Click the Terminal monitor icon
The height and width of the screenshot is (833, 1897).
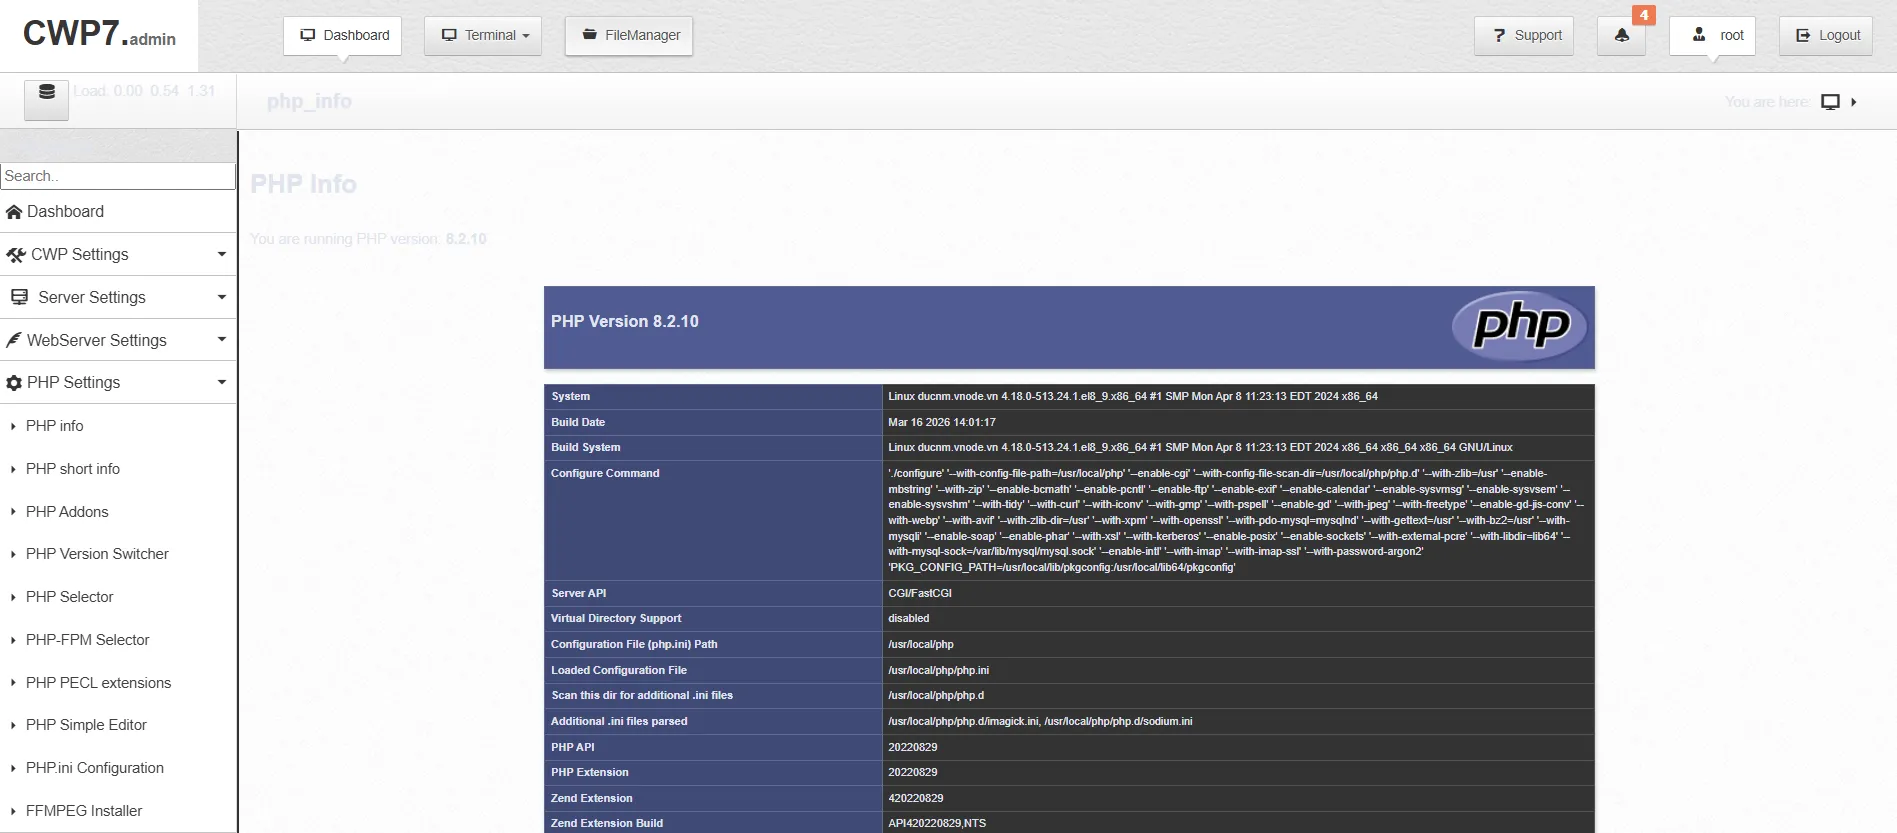pos(450,35)
